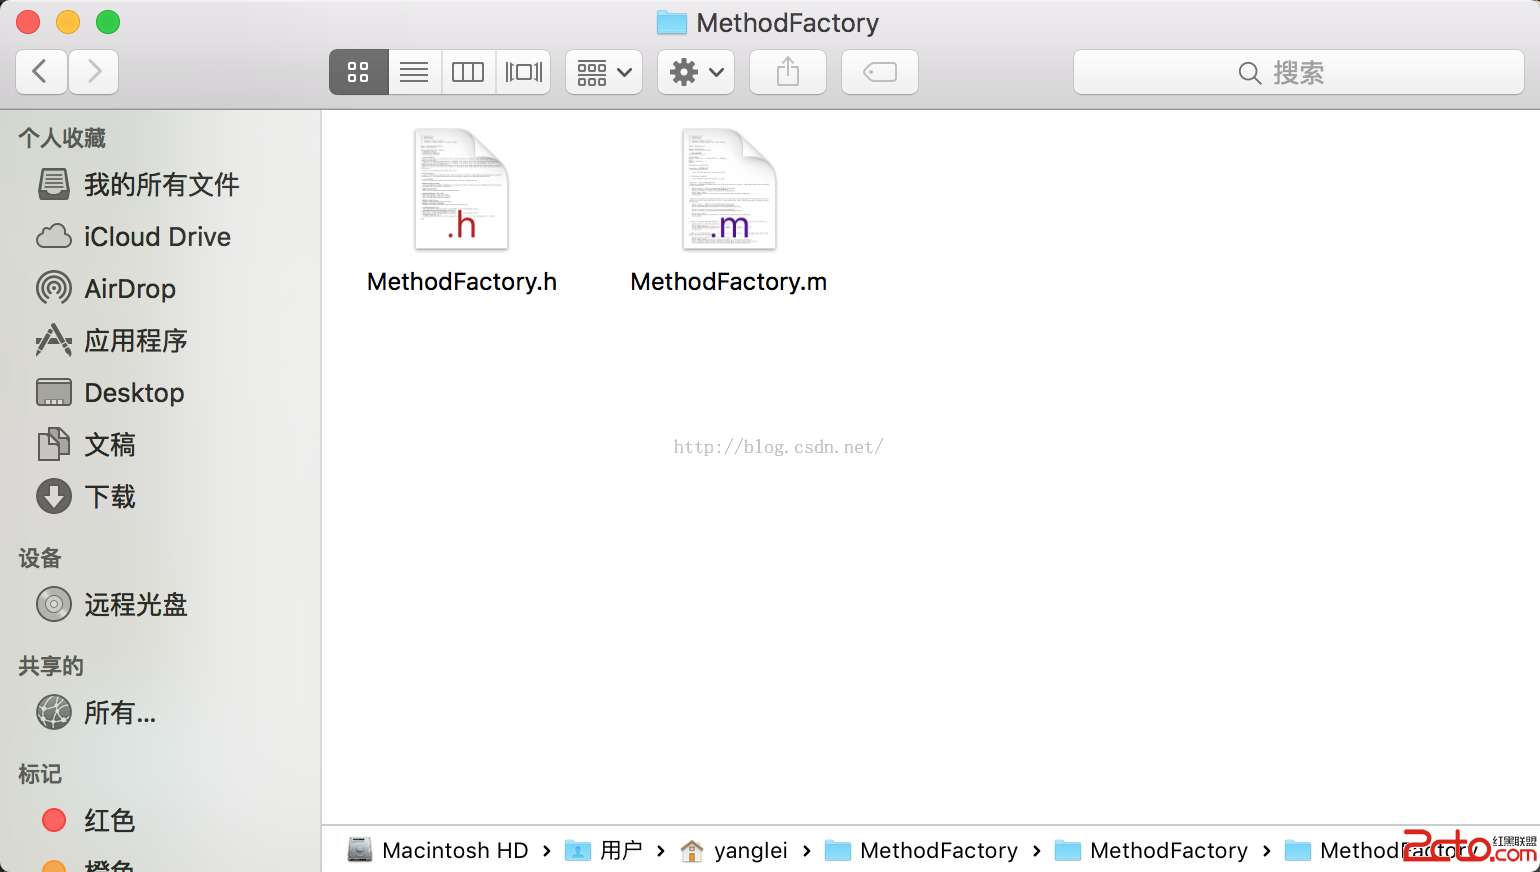
Task: Open 应用程序 in the sidebar
Action: point(135,341)
